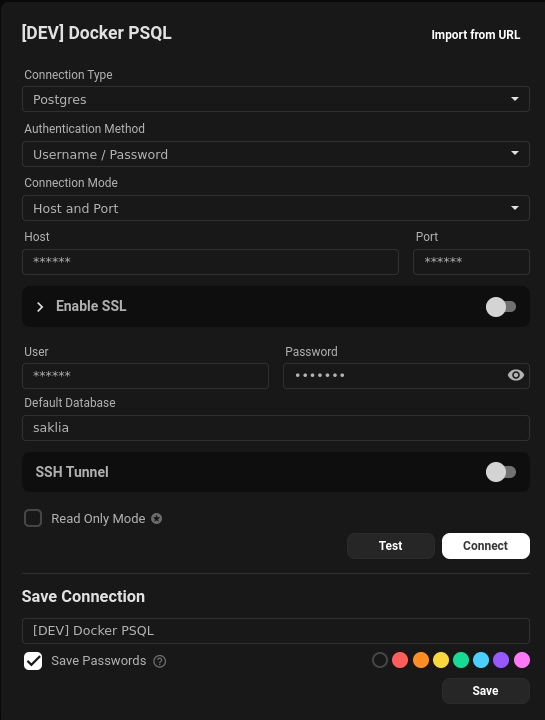The height and width of the screenshot is (720, 545).
Task: Check the Read Only Mode checkbox
Action: pos(33,518)
